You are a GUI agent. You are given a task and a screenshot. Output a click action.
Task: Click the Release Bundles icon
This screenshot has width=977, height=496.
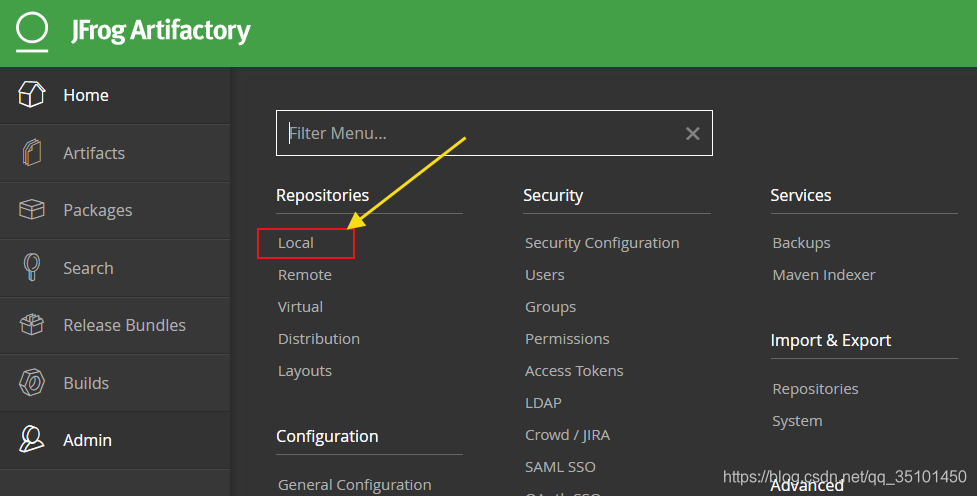pyautogui.click(x=32, y=325)
